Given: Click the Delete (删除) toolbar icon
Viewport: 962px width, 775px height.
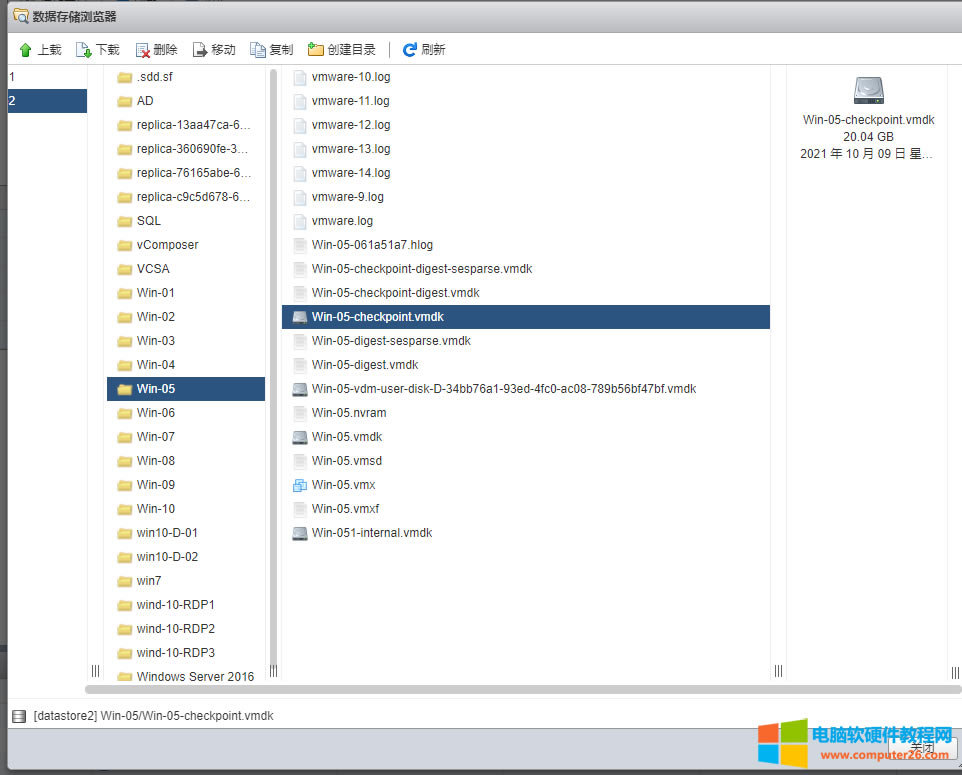Looking at the screenshot, I should pyautogui.click(x=143, y=50).
